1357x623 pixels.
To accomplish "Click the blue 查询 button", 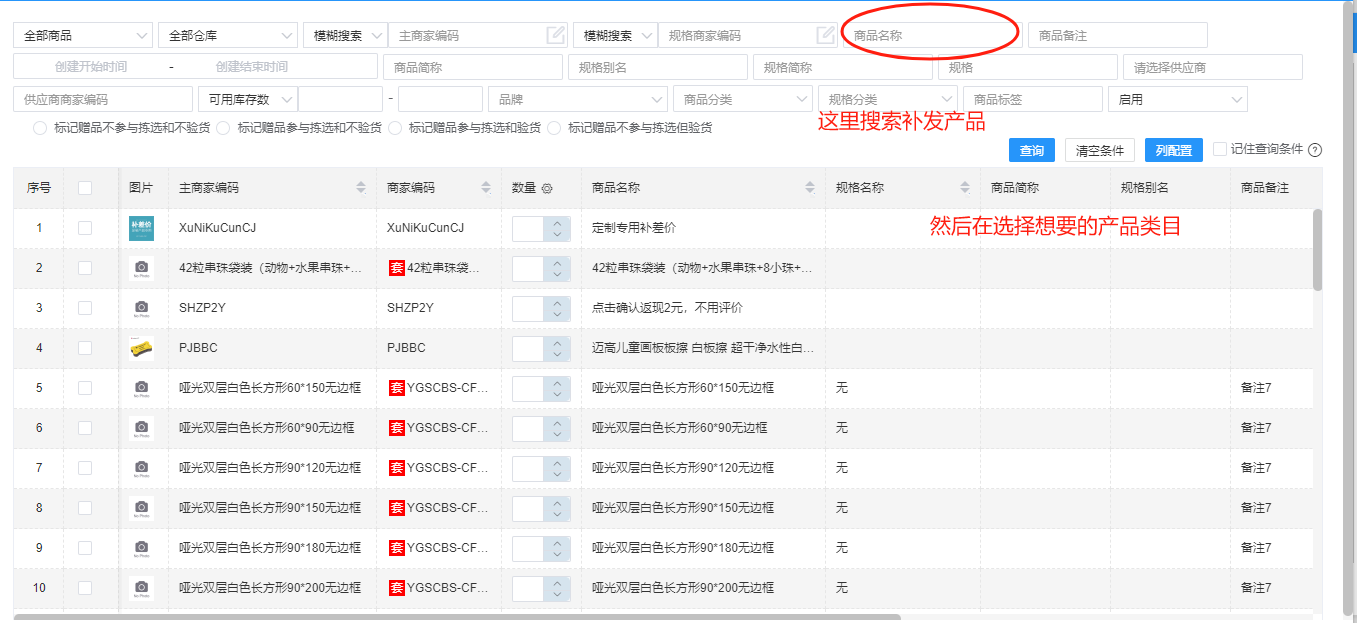I will [1032, 150].
